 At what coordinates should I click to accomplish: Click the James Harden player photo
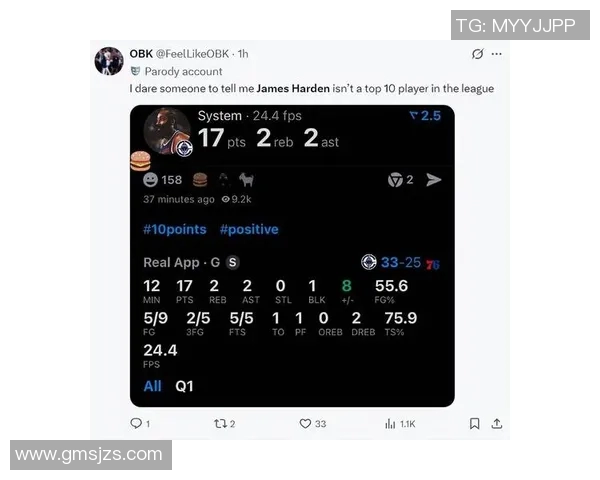pyautogui.click(x=167, y=131)
